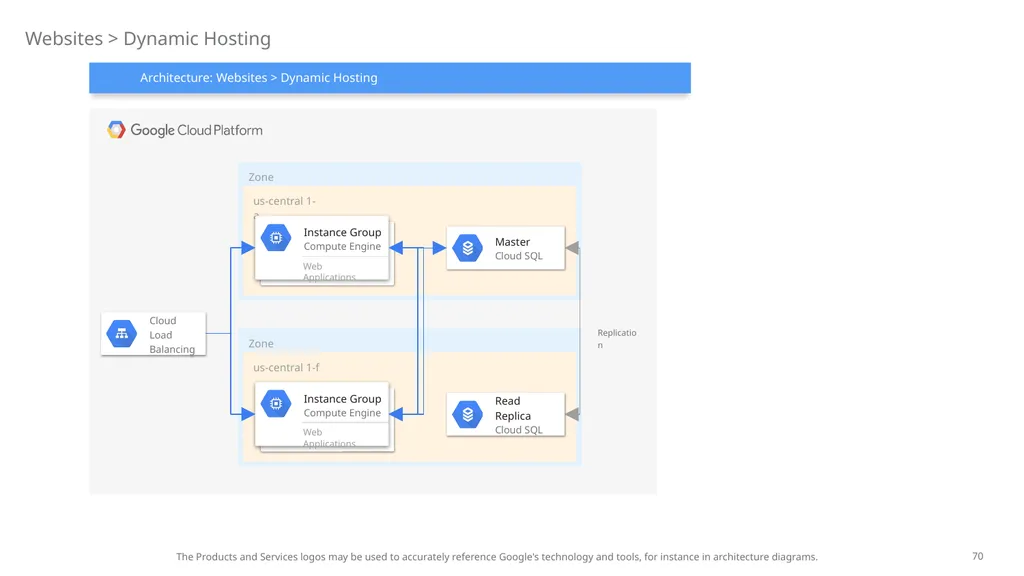The image size is (1024, 576).
Task: Click the footer note about Products and Services logos
Action: pyautogui.click(x=497, y=557)
